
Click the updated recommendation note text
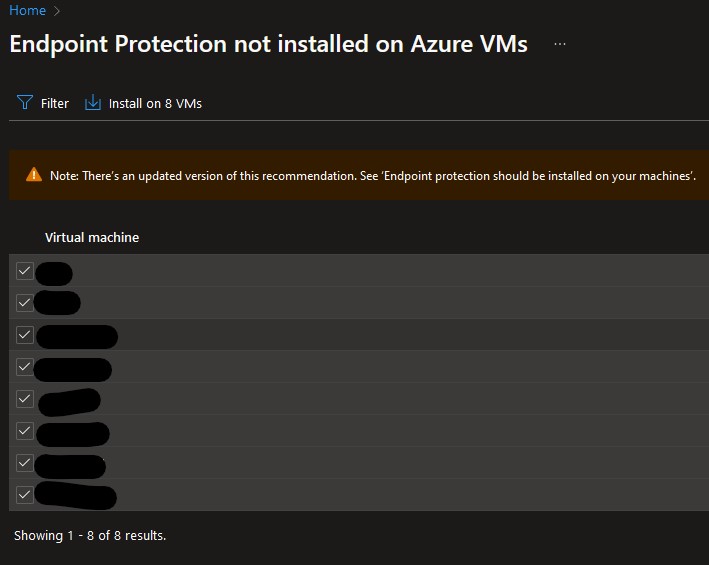pyautogui.click(x=372, y=176)
